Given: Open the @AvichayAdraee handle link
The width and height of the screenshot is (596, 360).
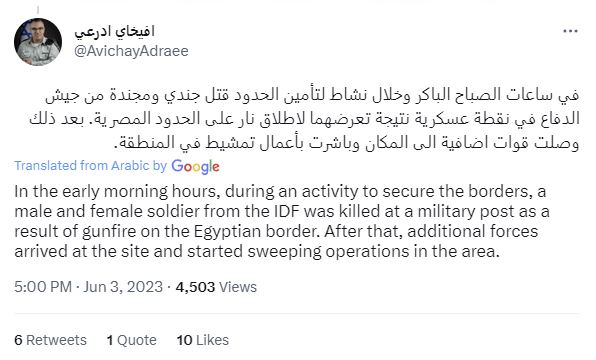Looking at the screenshot, I should tap(131, 51).
